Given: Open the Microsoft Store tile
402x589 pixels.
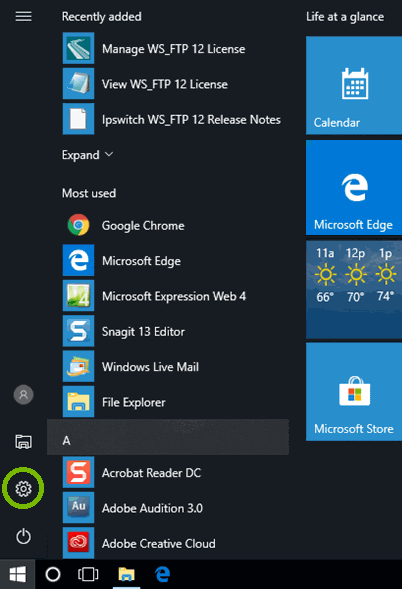Looking at the screenshot, I should click(354, 391).
